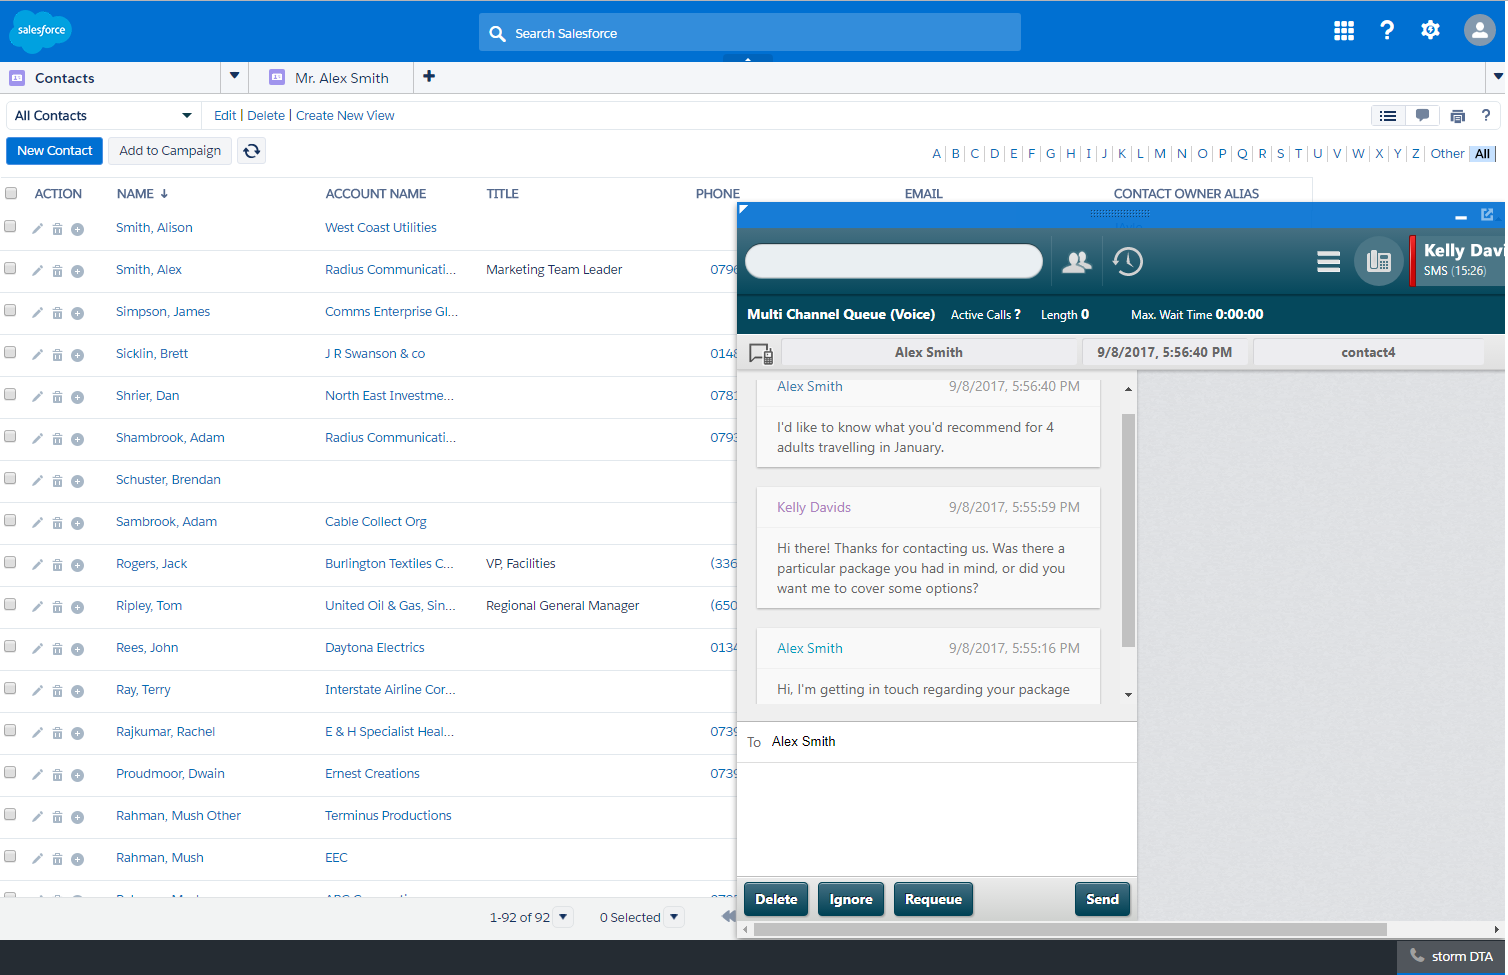Delete the Ray, Terry row
Viewport: 1508px width, 975px height.
pyautogui.click(x=57, y=691)
